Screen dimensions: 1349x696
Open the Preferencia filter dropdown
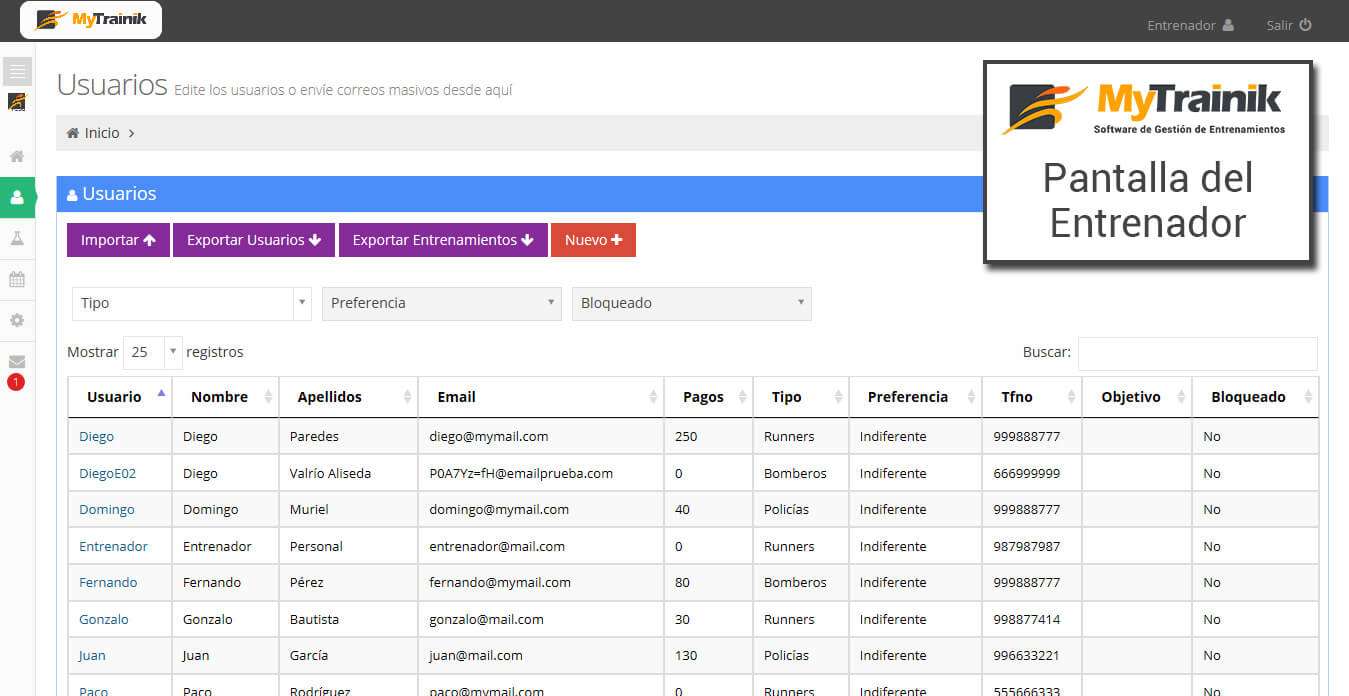pyautogui.click(x=442, y=303)
